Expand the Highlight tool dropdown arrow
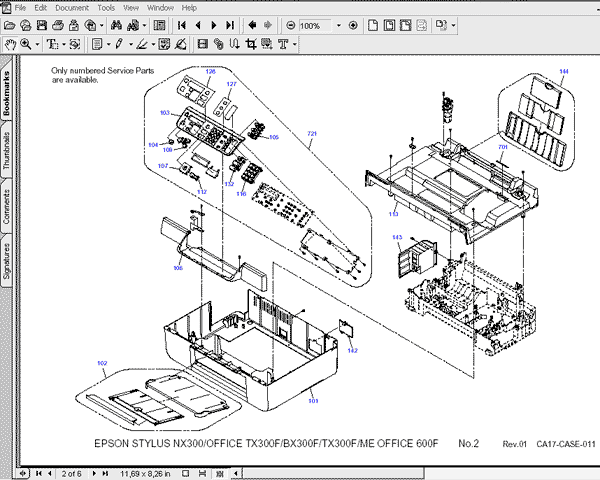Image resolution: width=600 pixels, height=480 pixels. pos(153,45)
